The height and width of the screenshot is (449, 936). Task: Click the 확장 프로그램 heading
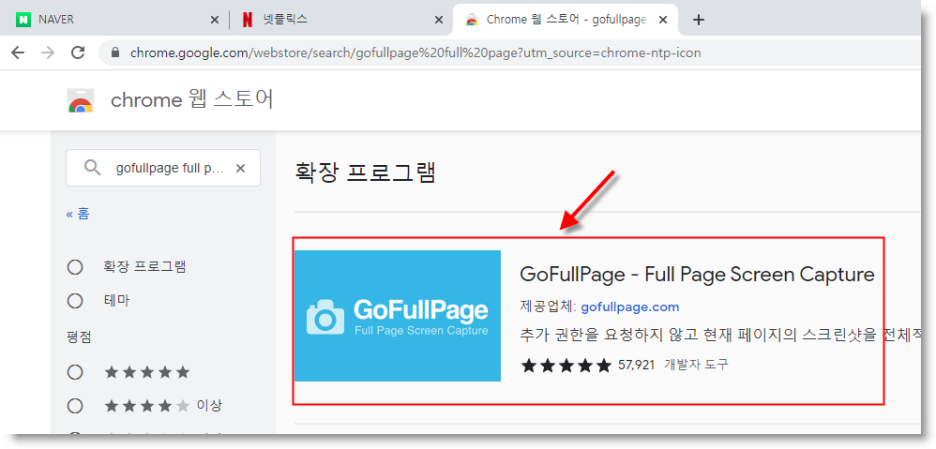pyautogui.click(x=366, y=173)
